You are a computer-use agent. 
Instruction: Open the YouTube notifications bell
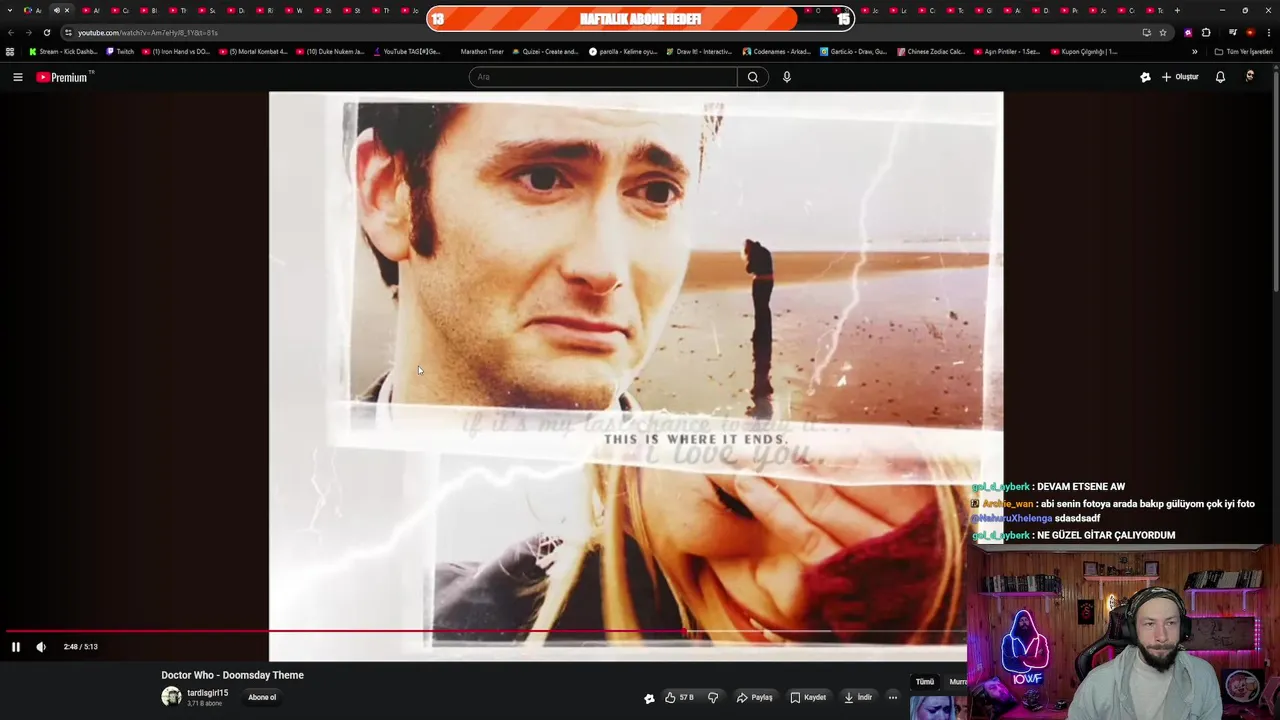click(1220, 77)
